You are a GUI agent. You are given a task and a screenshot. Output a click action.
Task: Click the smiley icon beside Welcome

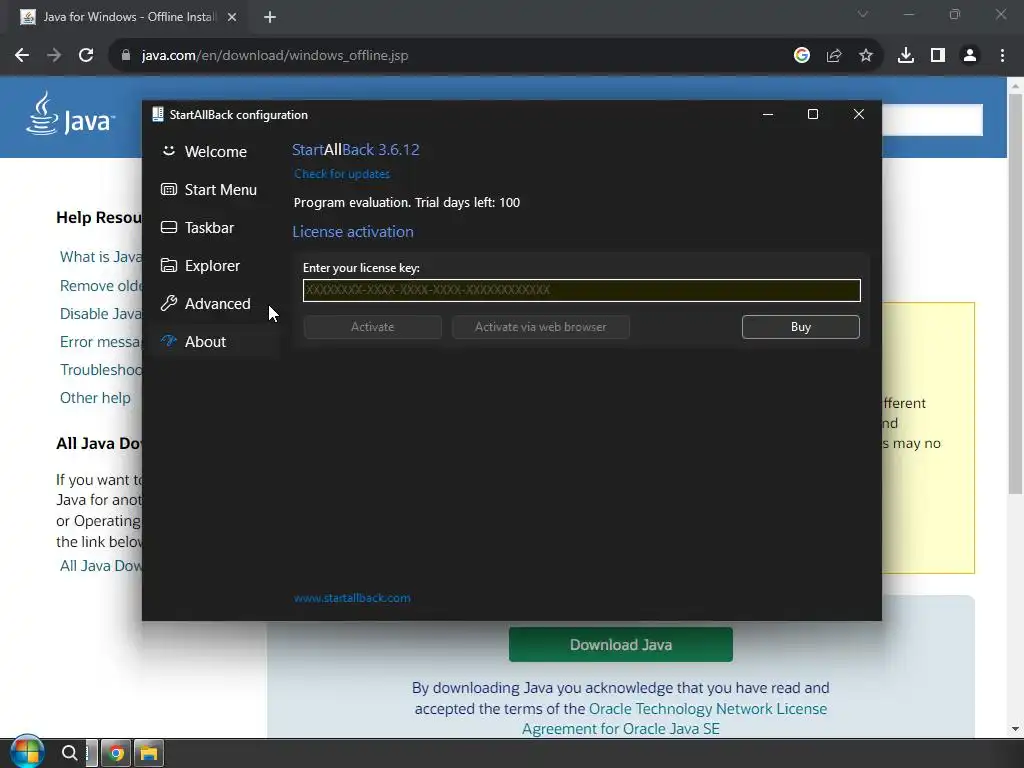[x=168, y=151]
